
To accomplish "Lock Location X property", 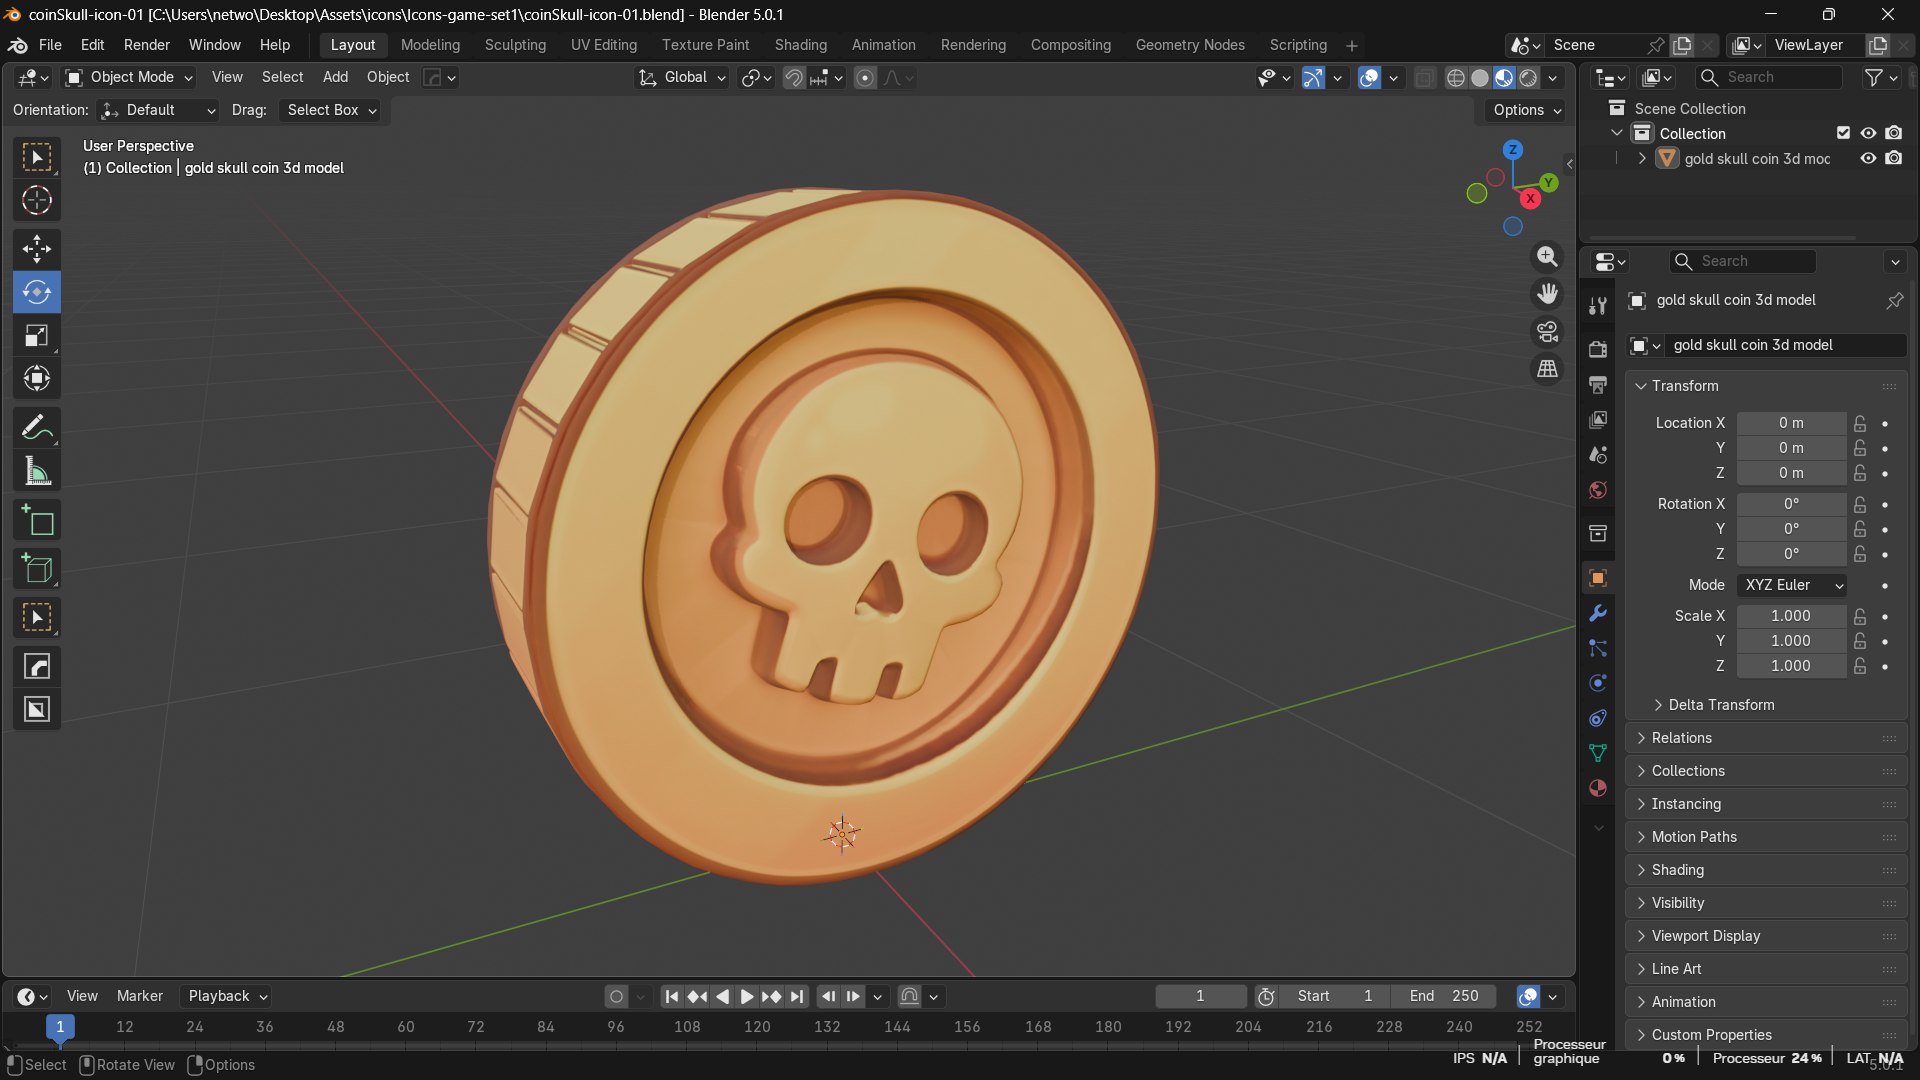I will click(x=1860, y=423).
